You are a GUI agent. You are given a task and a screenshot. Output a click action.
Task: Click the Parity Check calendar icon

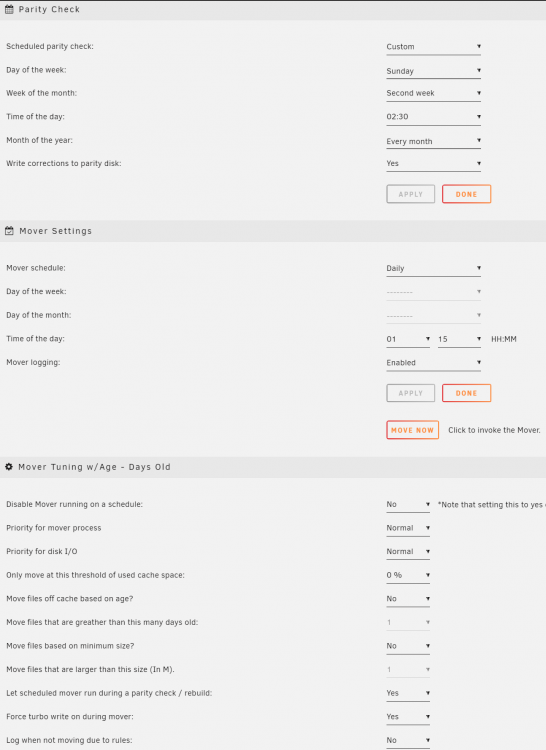pos(9,9)
